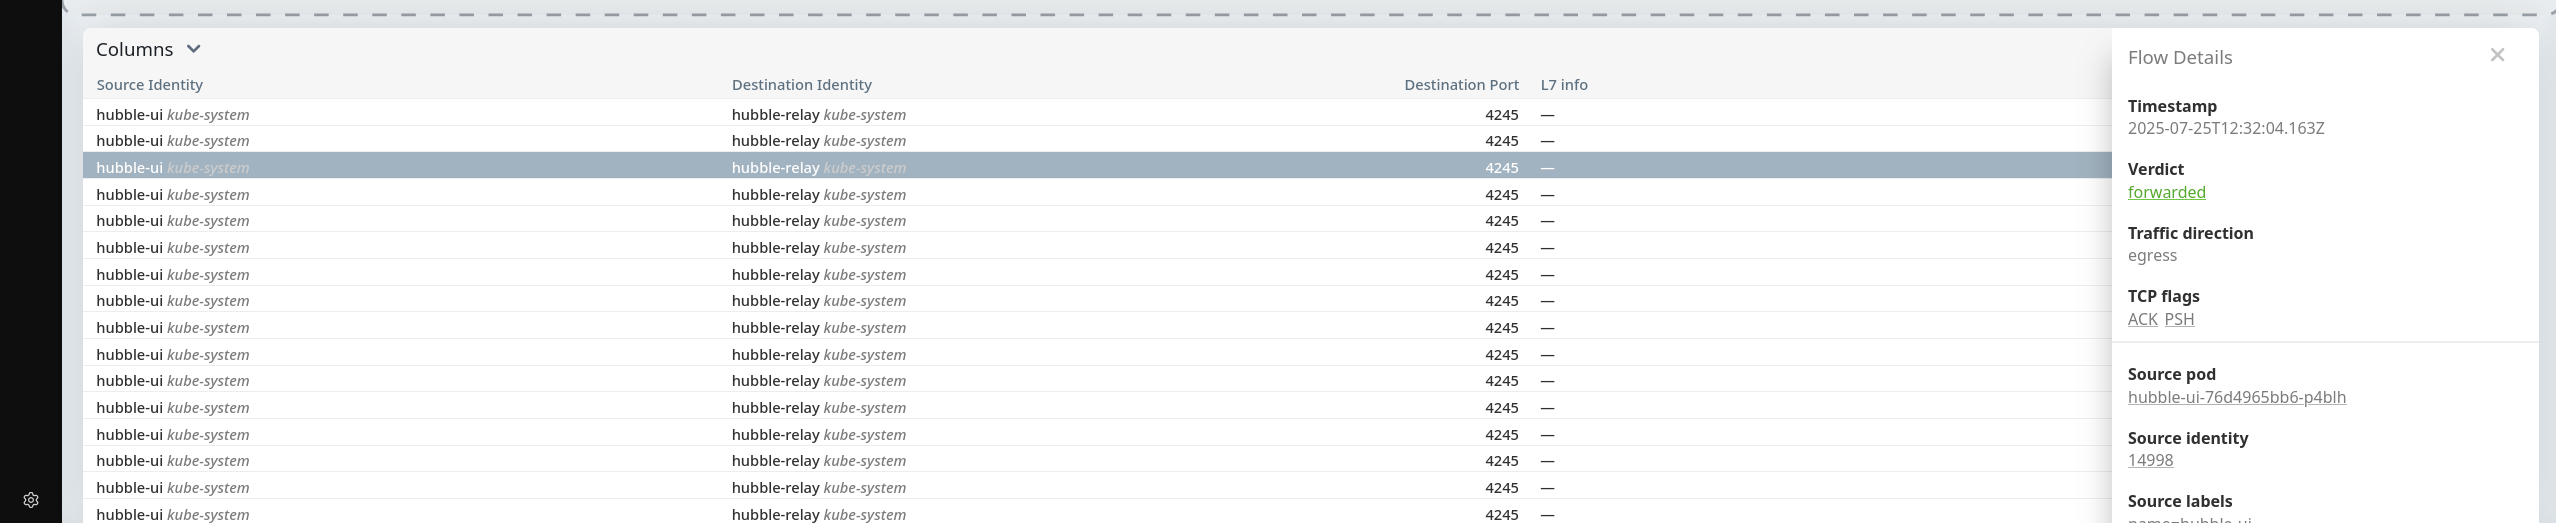Click the Destination Port column header

click(1461, 85)
